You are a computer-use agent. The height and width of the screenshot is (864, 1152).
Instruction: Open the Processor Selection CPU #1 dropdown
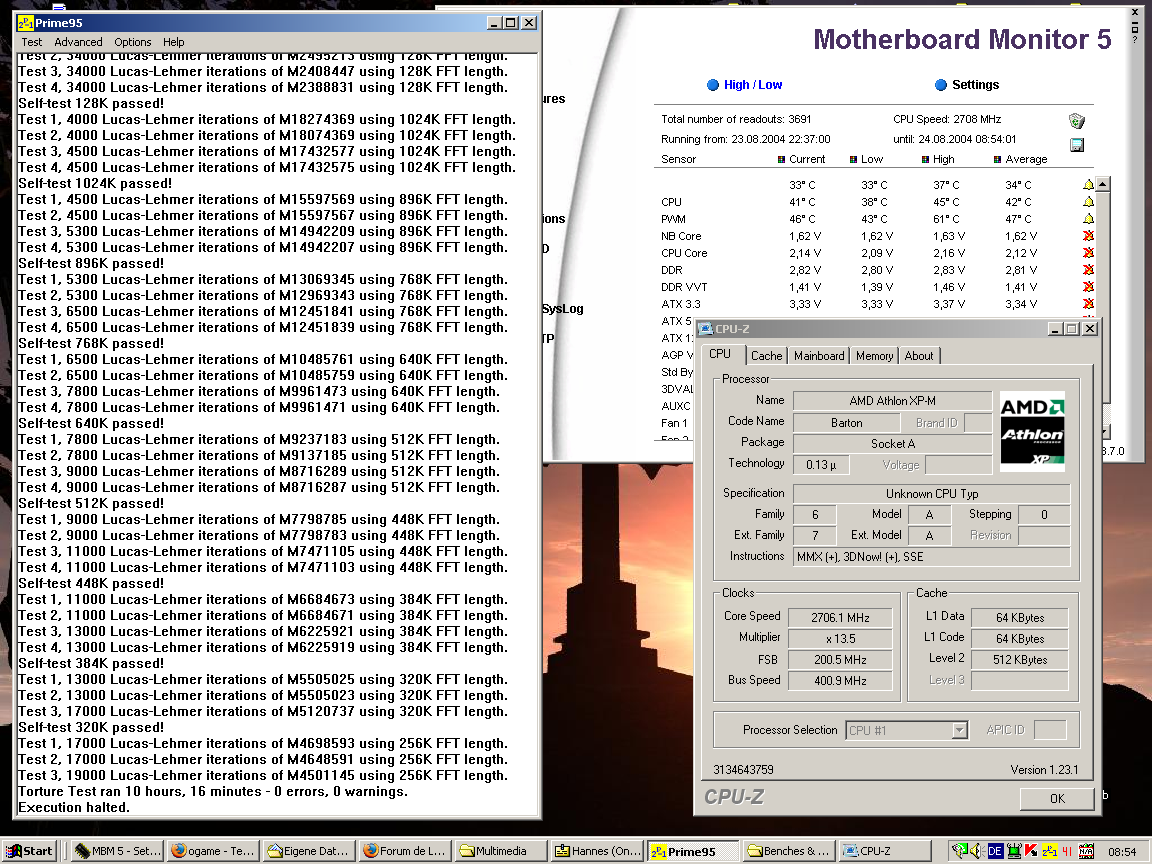tap(961, 730)
